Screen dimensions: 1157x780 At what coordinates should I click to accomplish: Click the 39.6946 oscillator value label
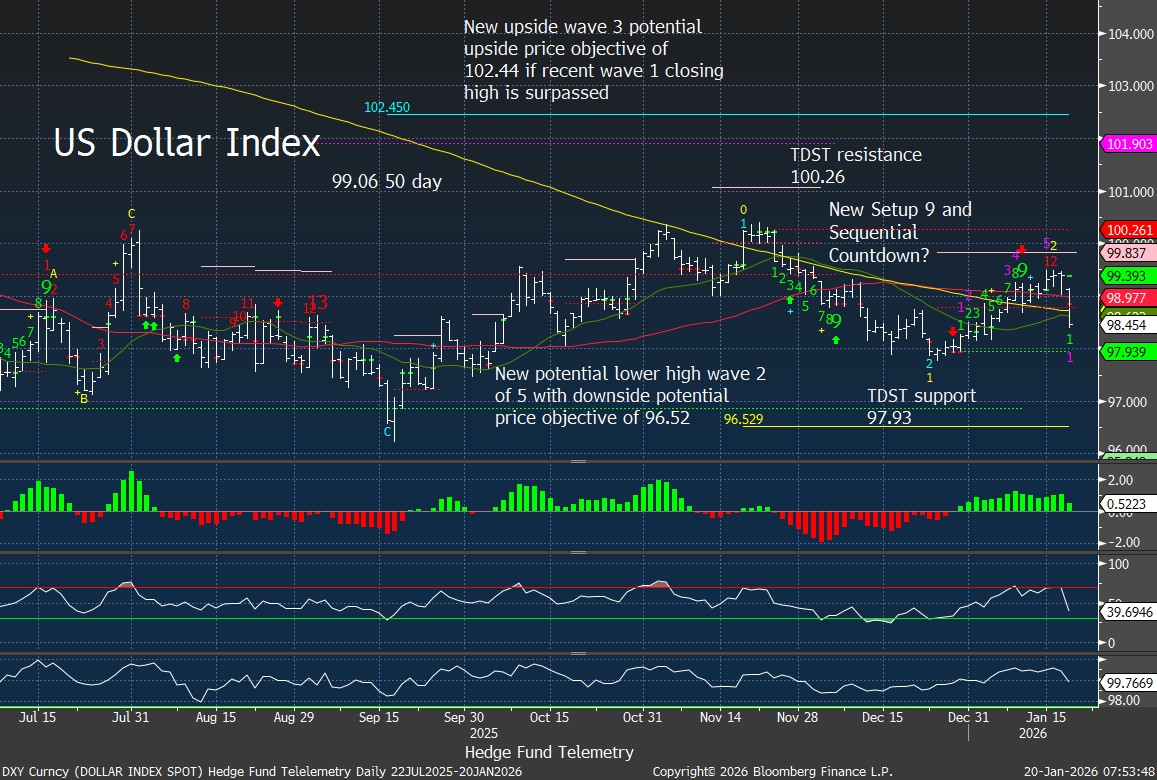point(1128,610)
